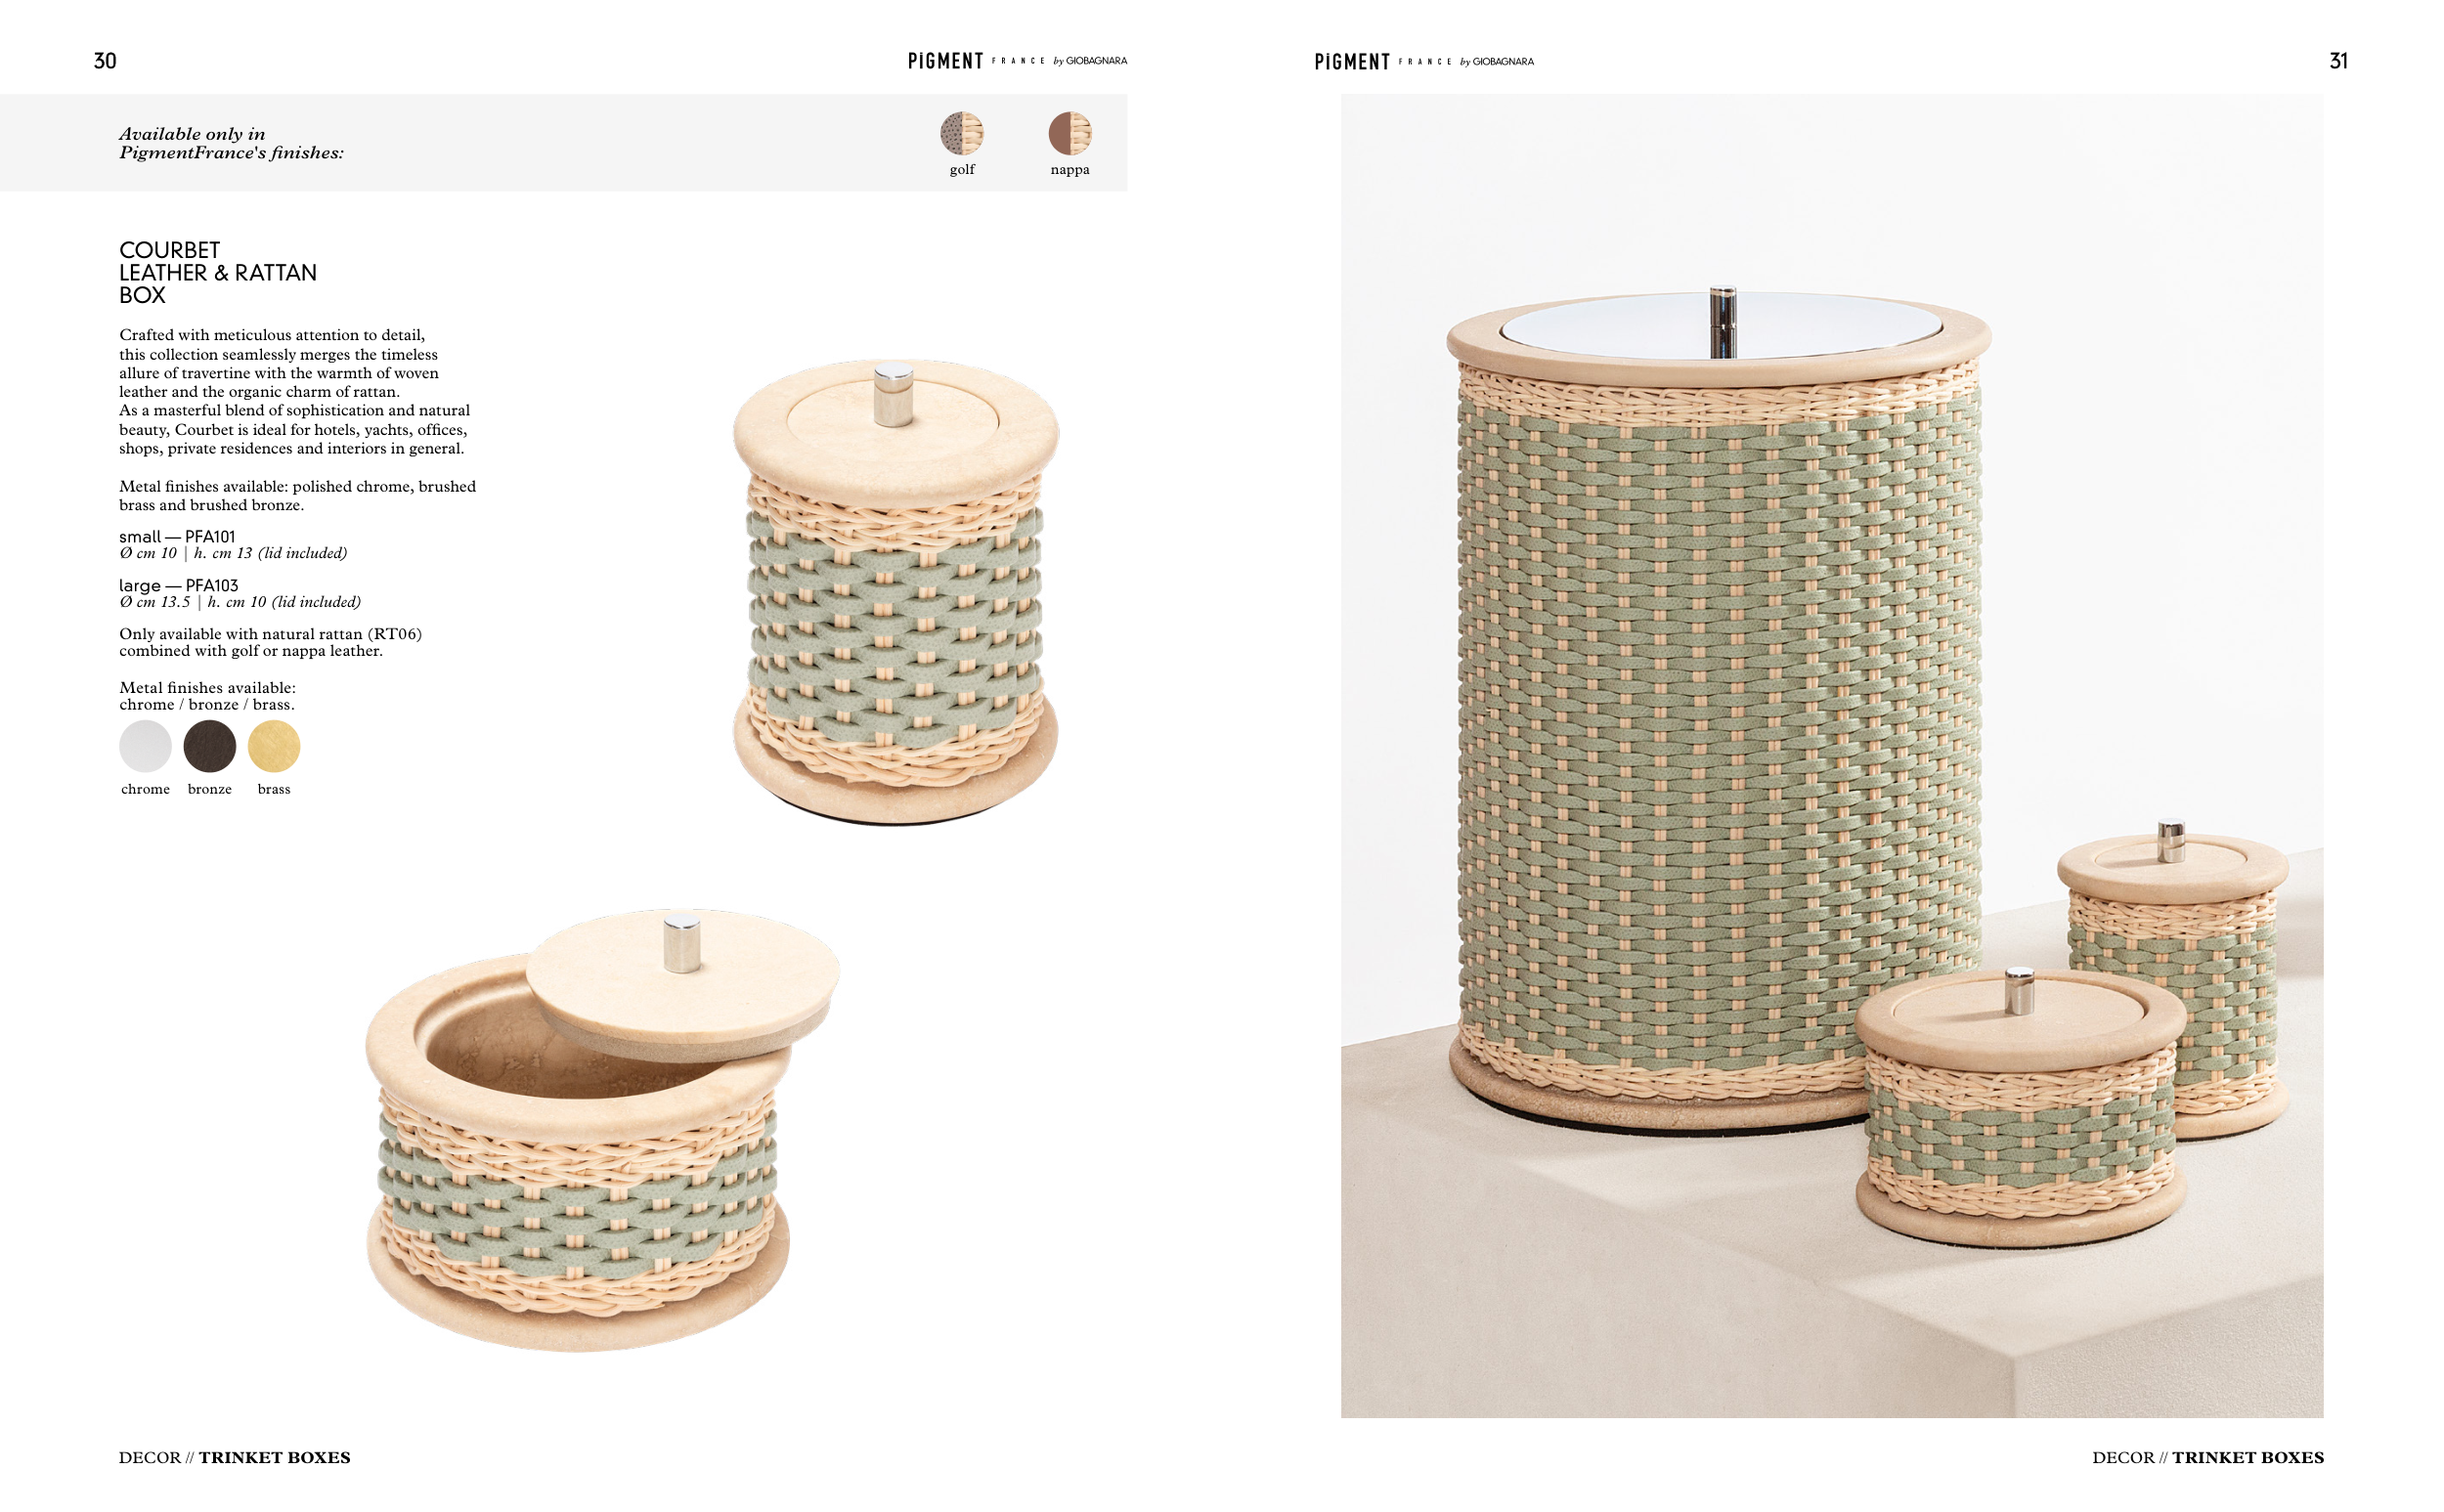Click the chrome knob on the basket lid

coord(1722,321)
